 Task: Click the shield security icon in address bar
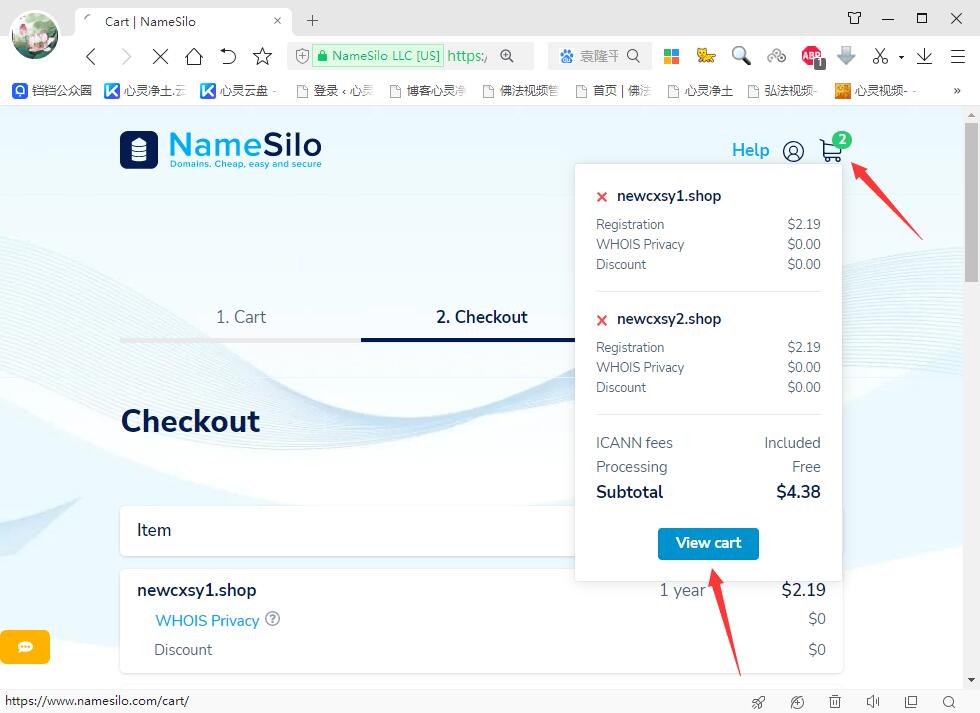[302, 56]
